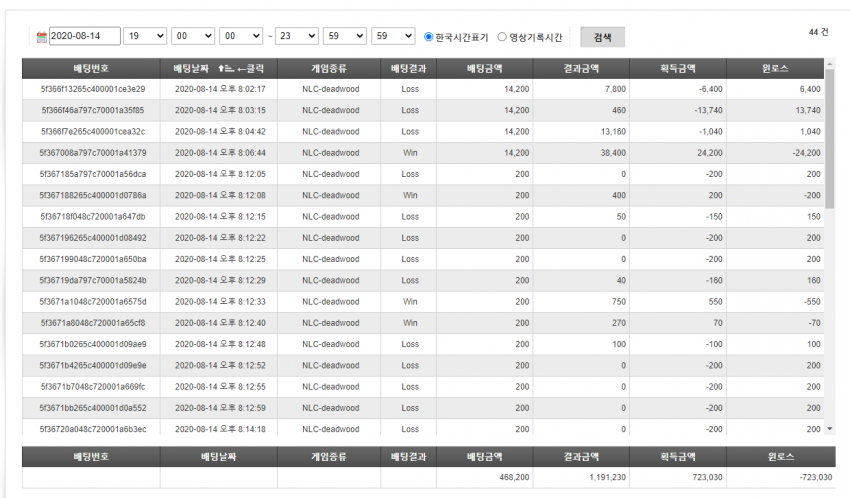Click the result amount 13,160
This screenshot has width=850, height=498.
(613, 132)
